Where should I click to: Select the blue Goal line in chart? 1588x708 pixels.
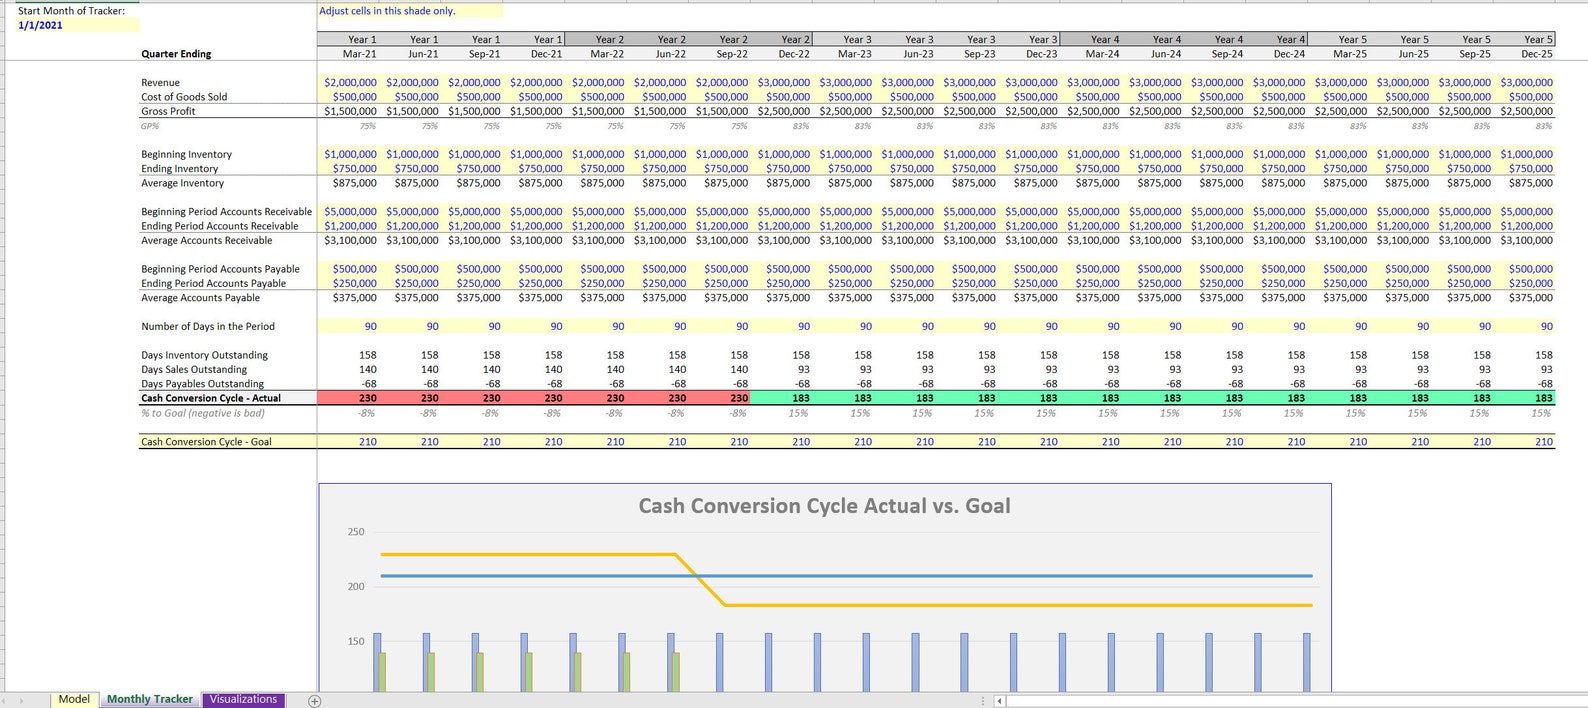coord(846,576)
